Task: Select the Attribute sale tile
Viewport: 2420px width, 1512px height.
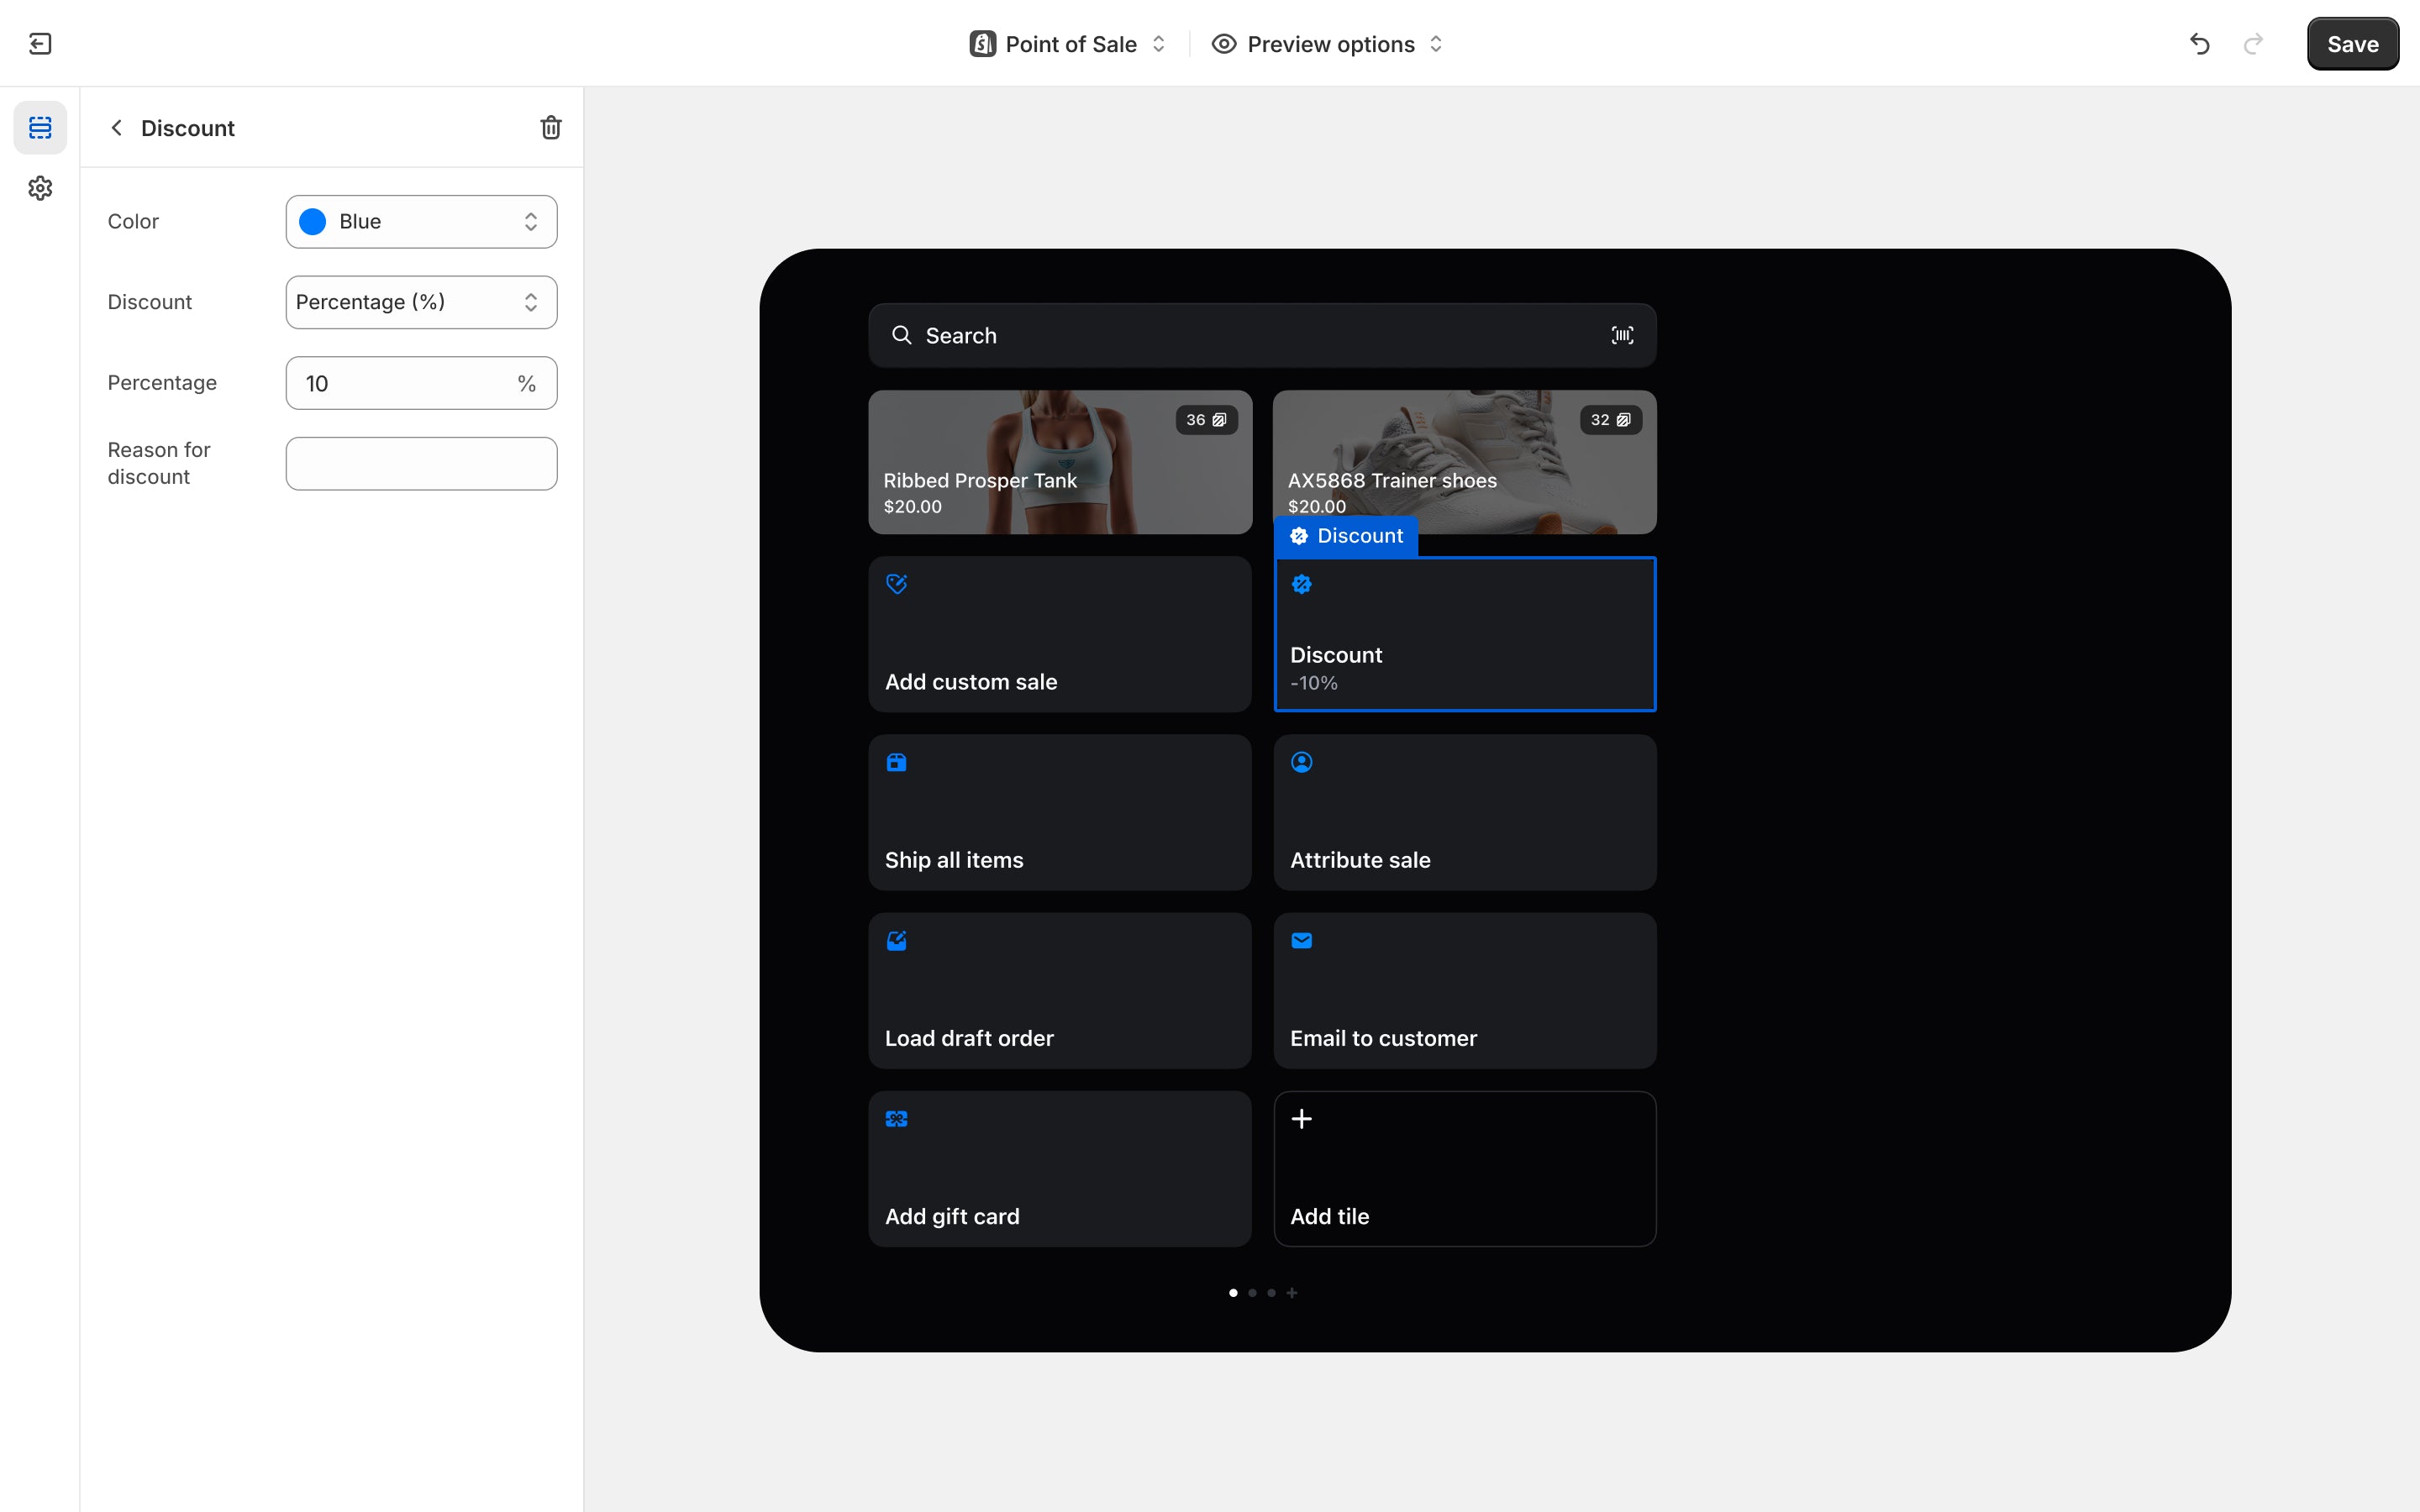Action: tap(1465, 812)
